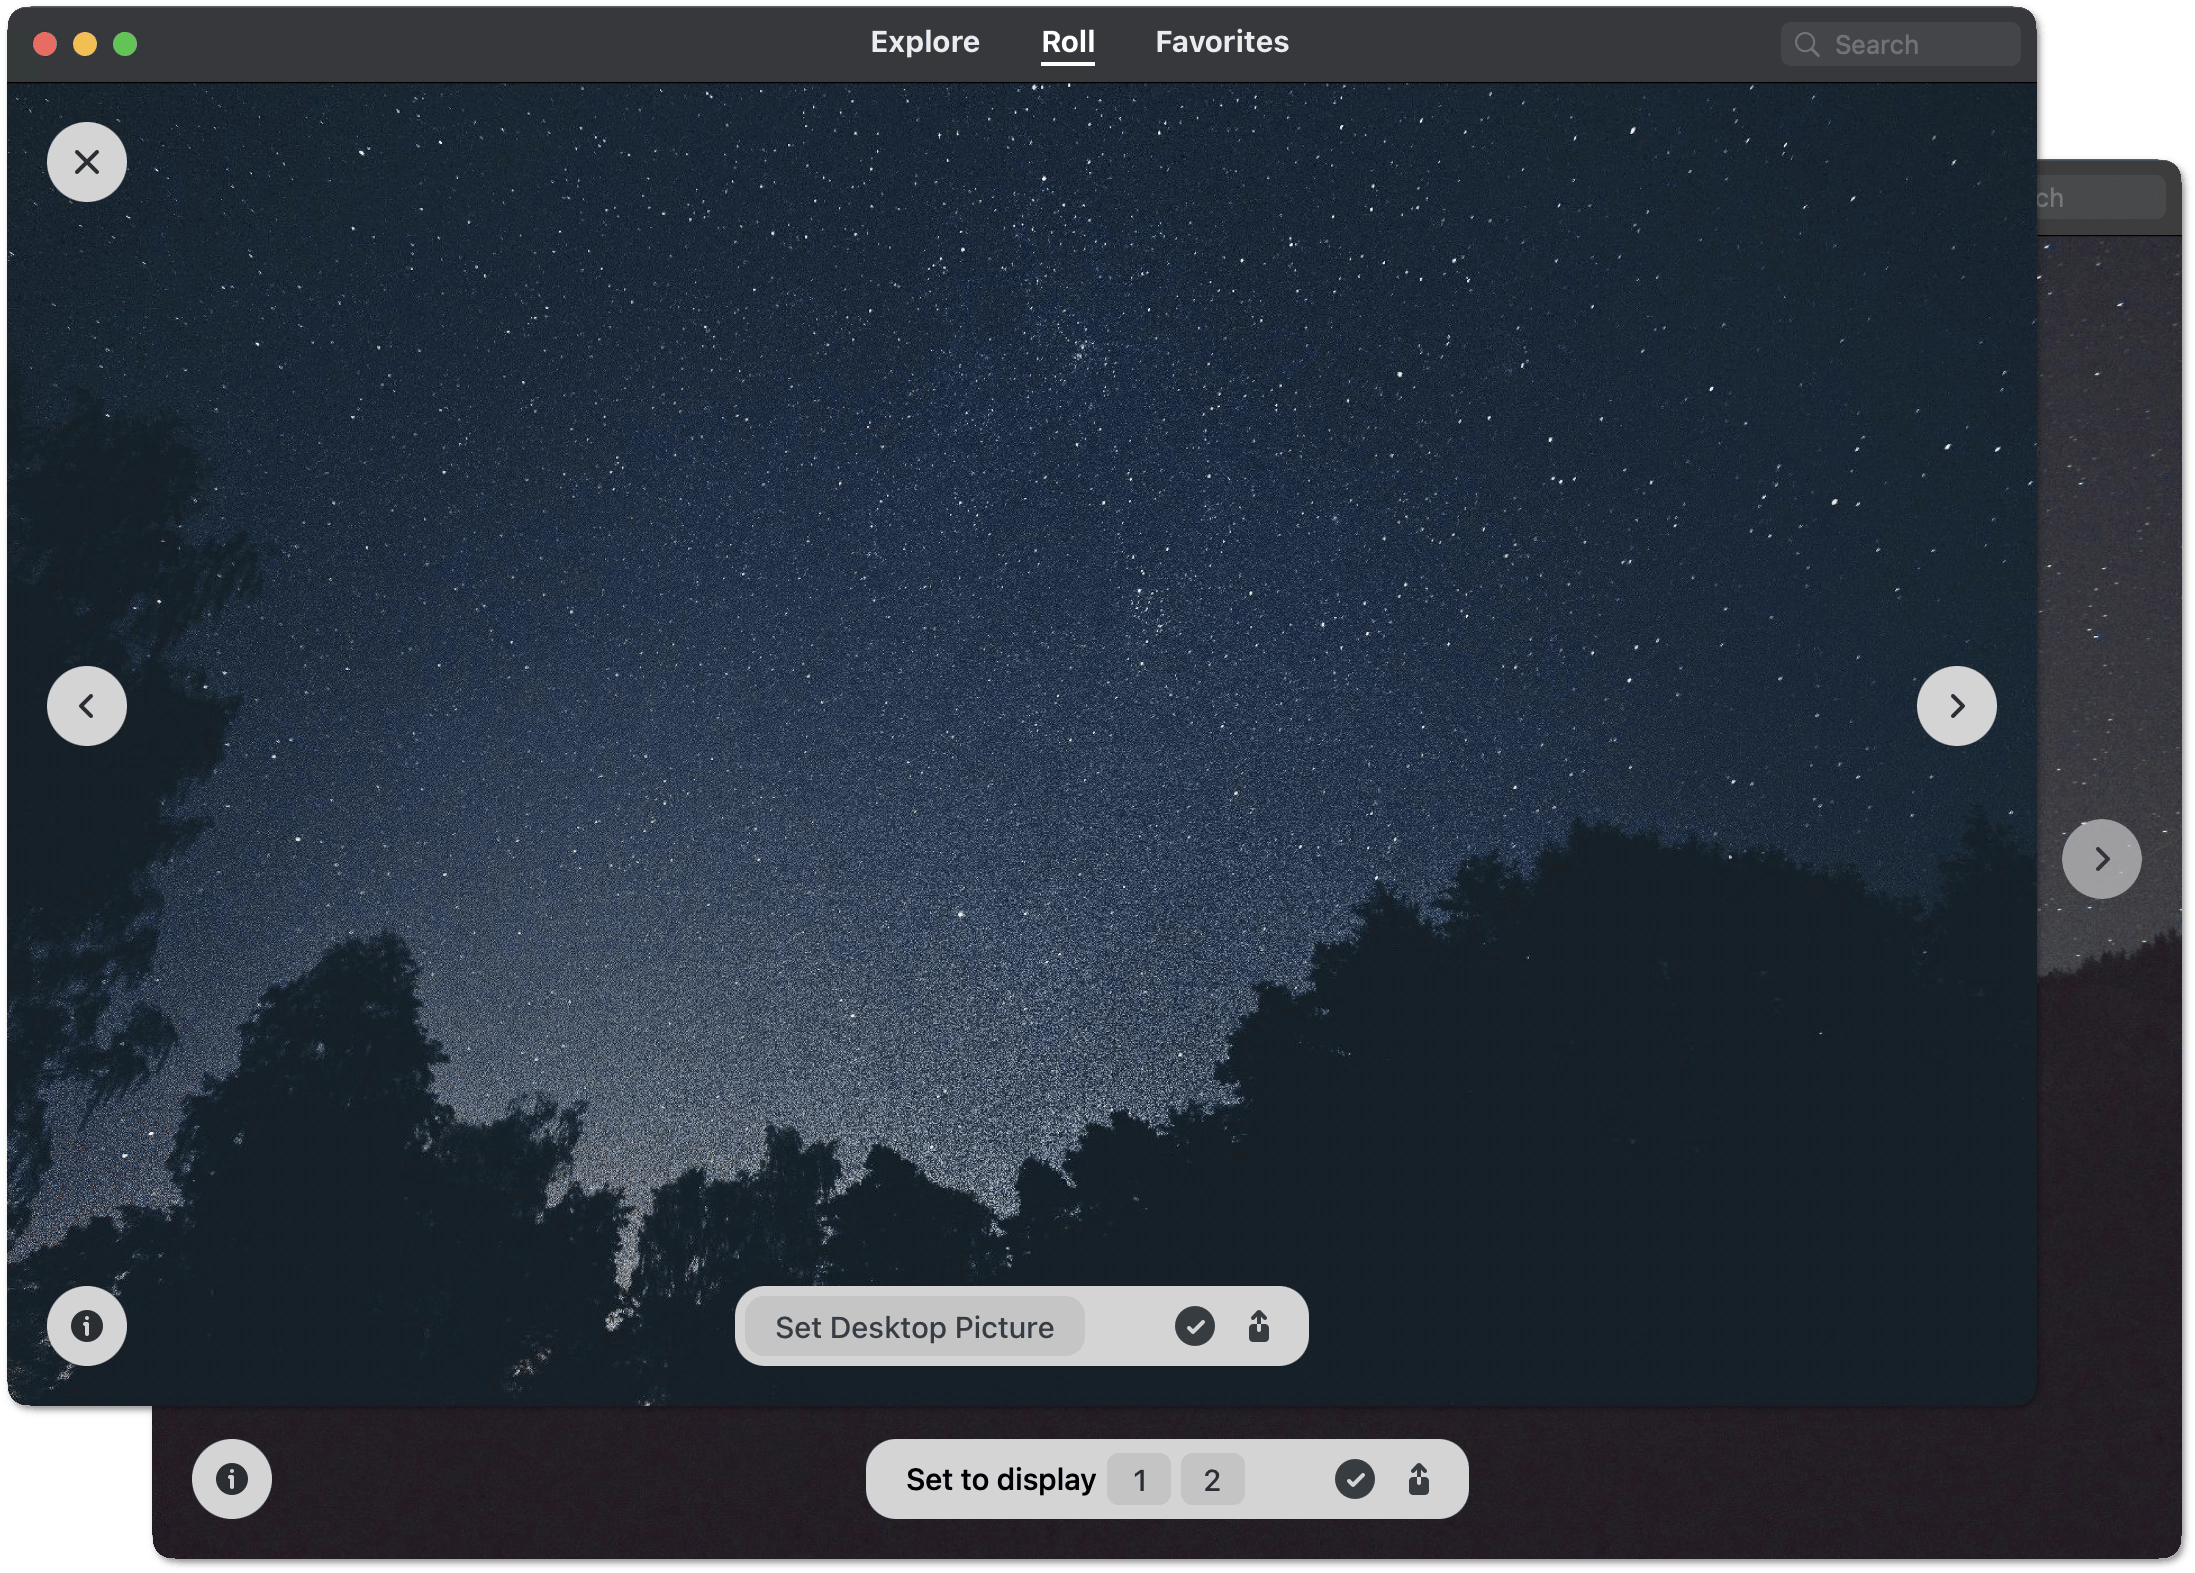Go to previous photo in front window
The image size is (2195, 1573).
(x=87, y=706)
